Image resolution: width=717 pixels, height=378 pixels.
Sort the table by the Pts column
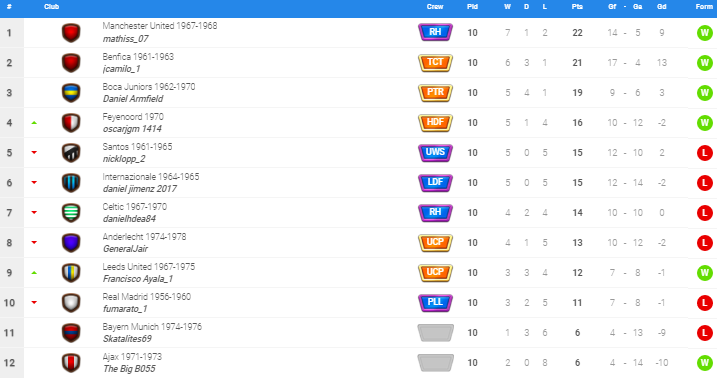(x=577, y=6)
